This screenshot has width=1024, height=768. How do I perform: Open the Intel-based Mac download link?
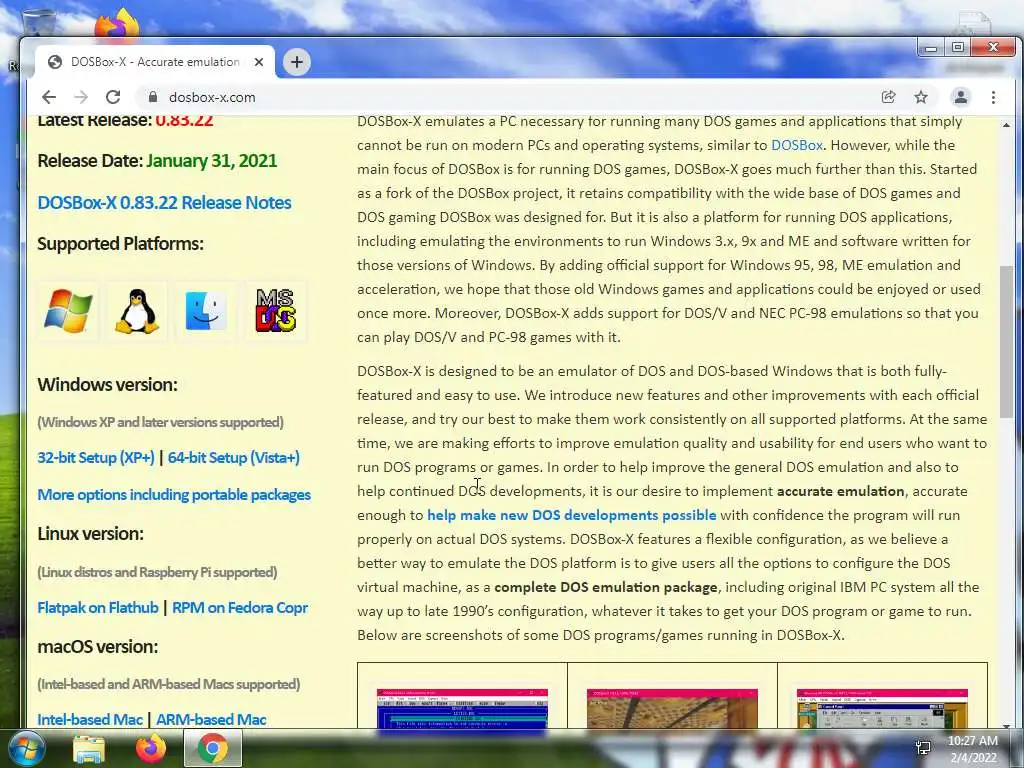coord(90,720)
